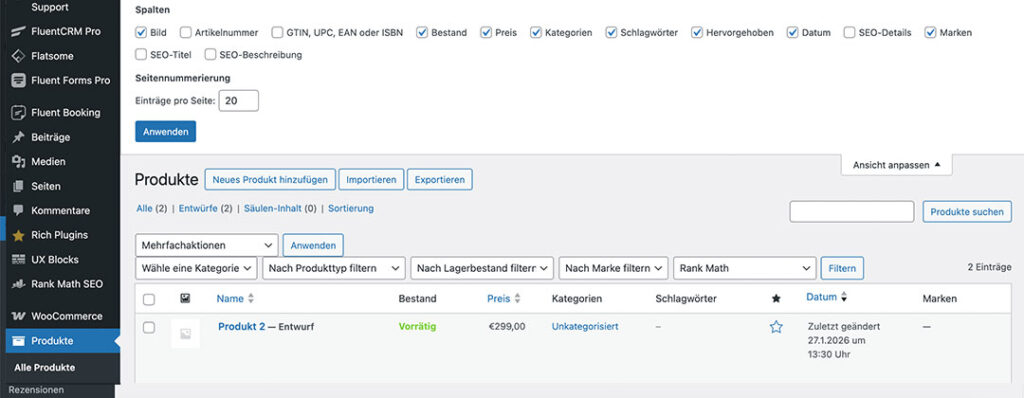Tick the select-all checkbox in table header
1024x398 pixels.
click(149, 299)
